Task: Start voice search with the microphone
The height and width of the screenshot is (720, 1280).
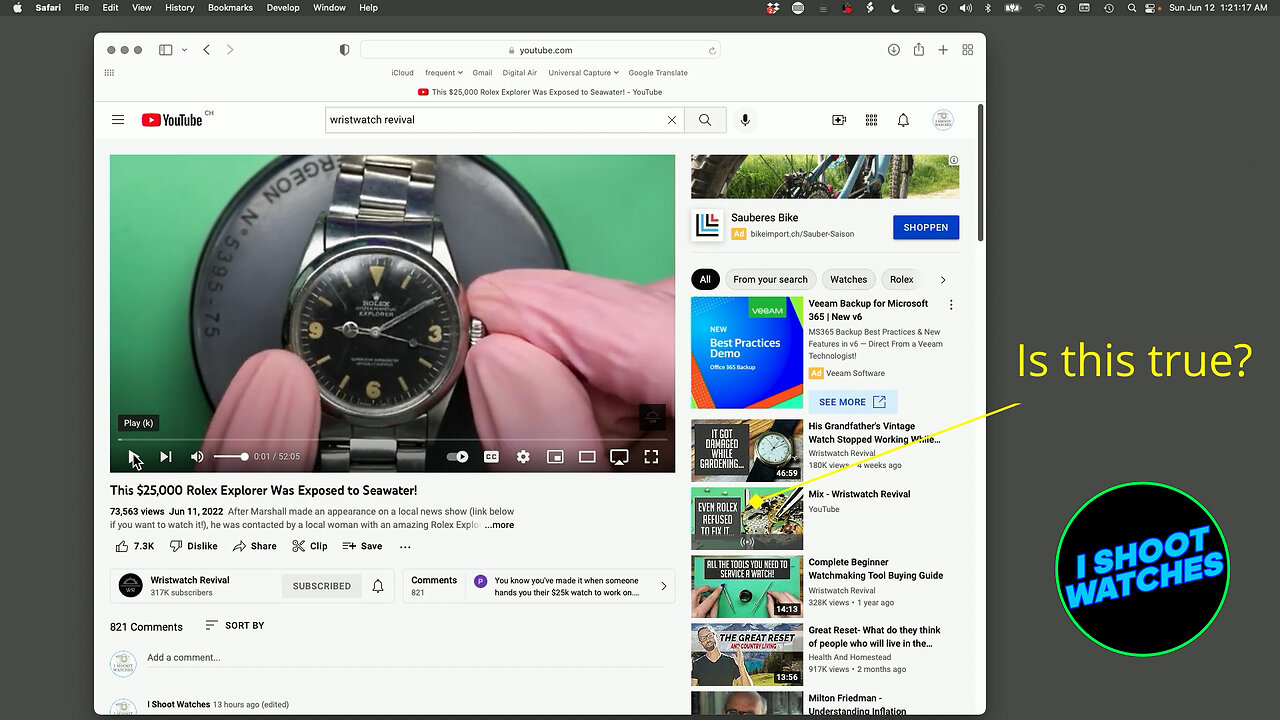Action: point(744,120)
